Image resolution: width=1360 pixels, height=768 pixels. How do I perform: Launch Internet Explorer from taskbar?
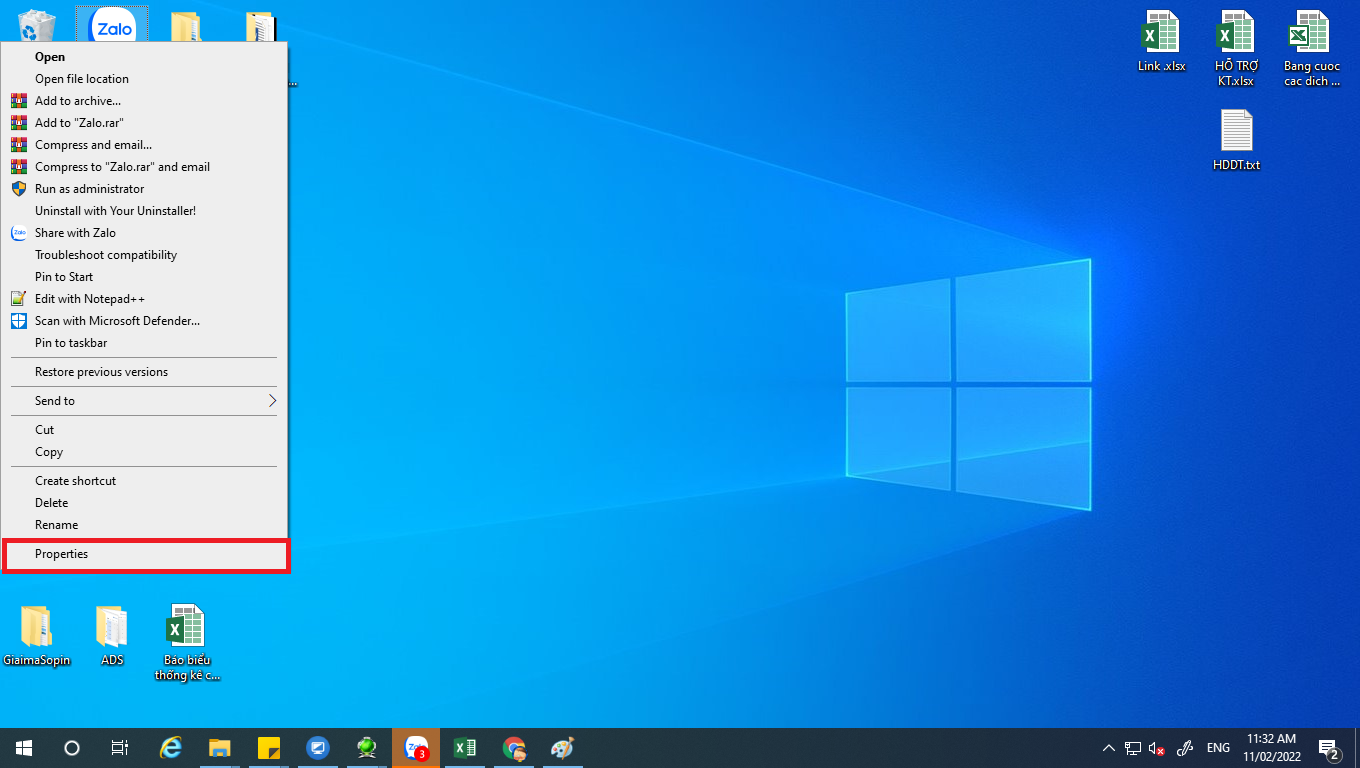(172, 748)
